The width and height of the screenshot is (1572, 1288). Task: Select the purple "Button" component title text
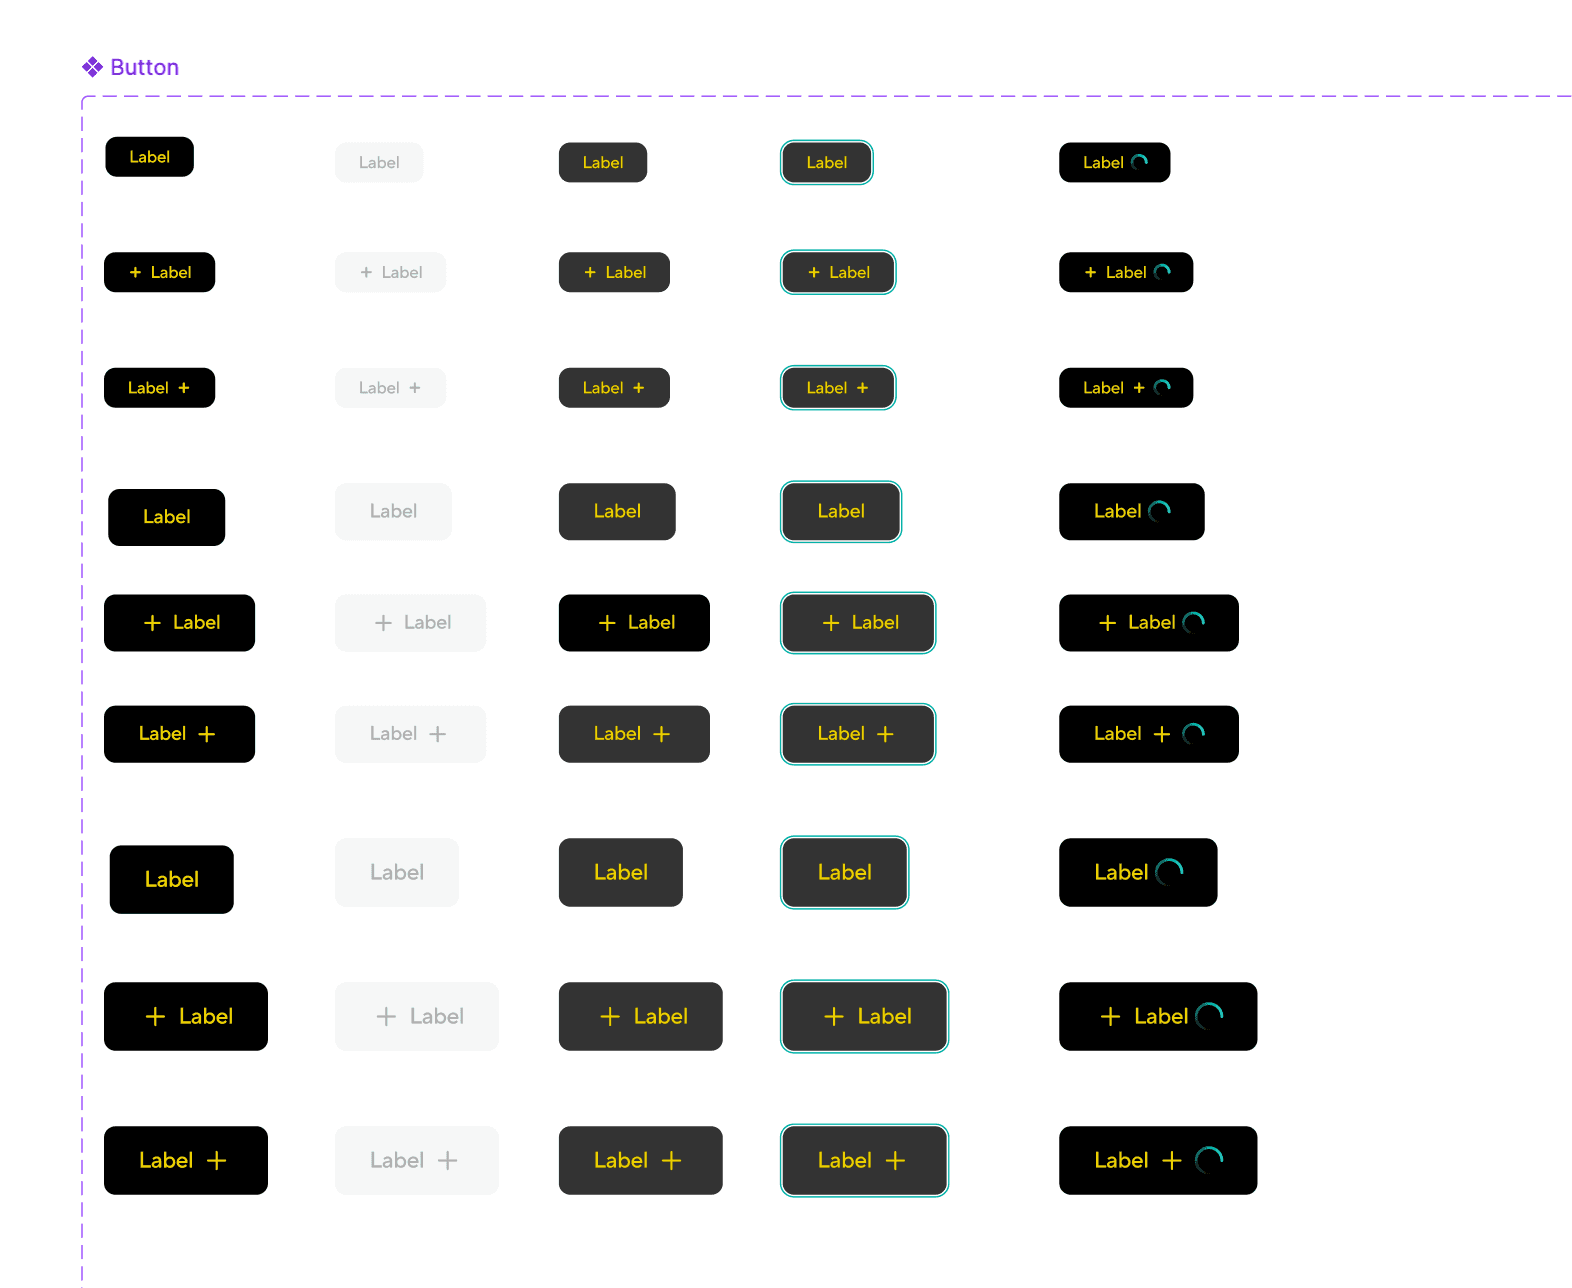click(x=145, y=67)
